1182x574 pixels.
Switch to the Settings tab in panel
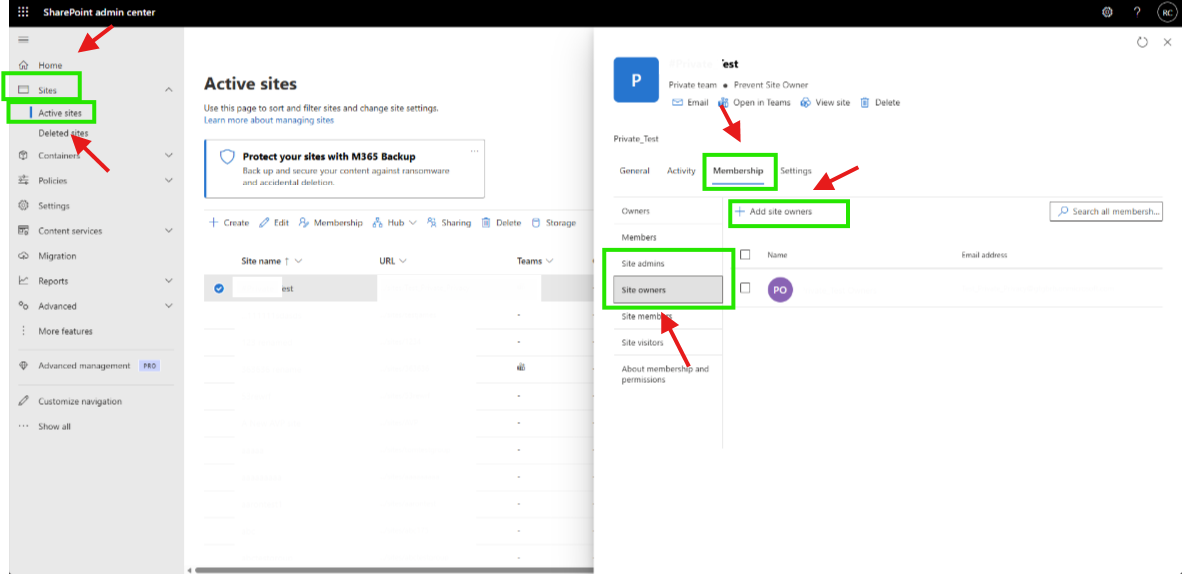tap(796, 171)
